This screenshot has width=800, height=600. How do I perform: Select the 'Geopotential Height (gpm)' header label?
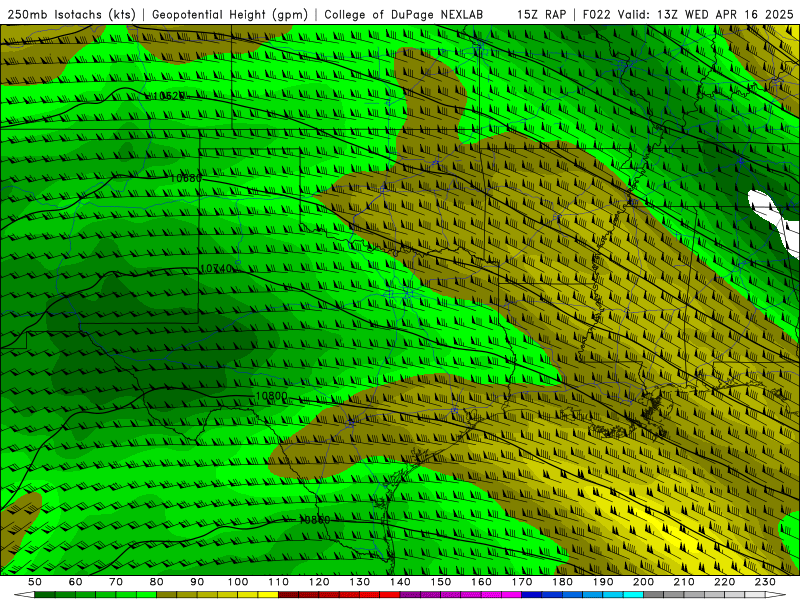coord(230,15)
